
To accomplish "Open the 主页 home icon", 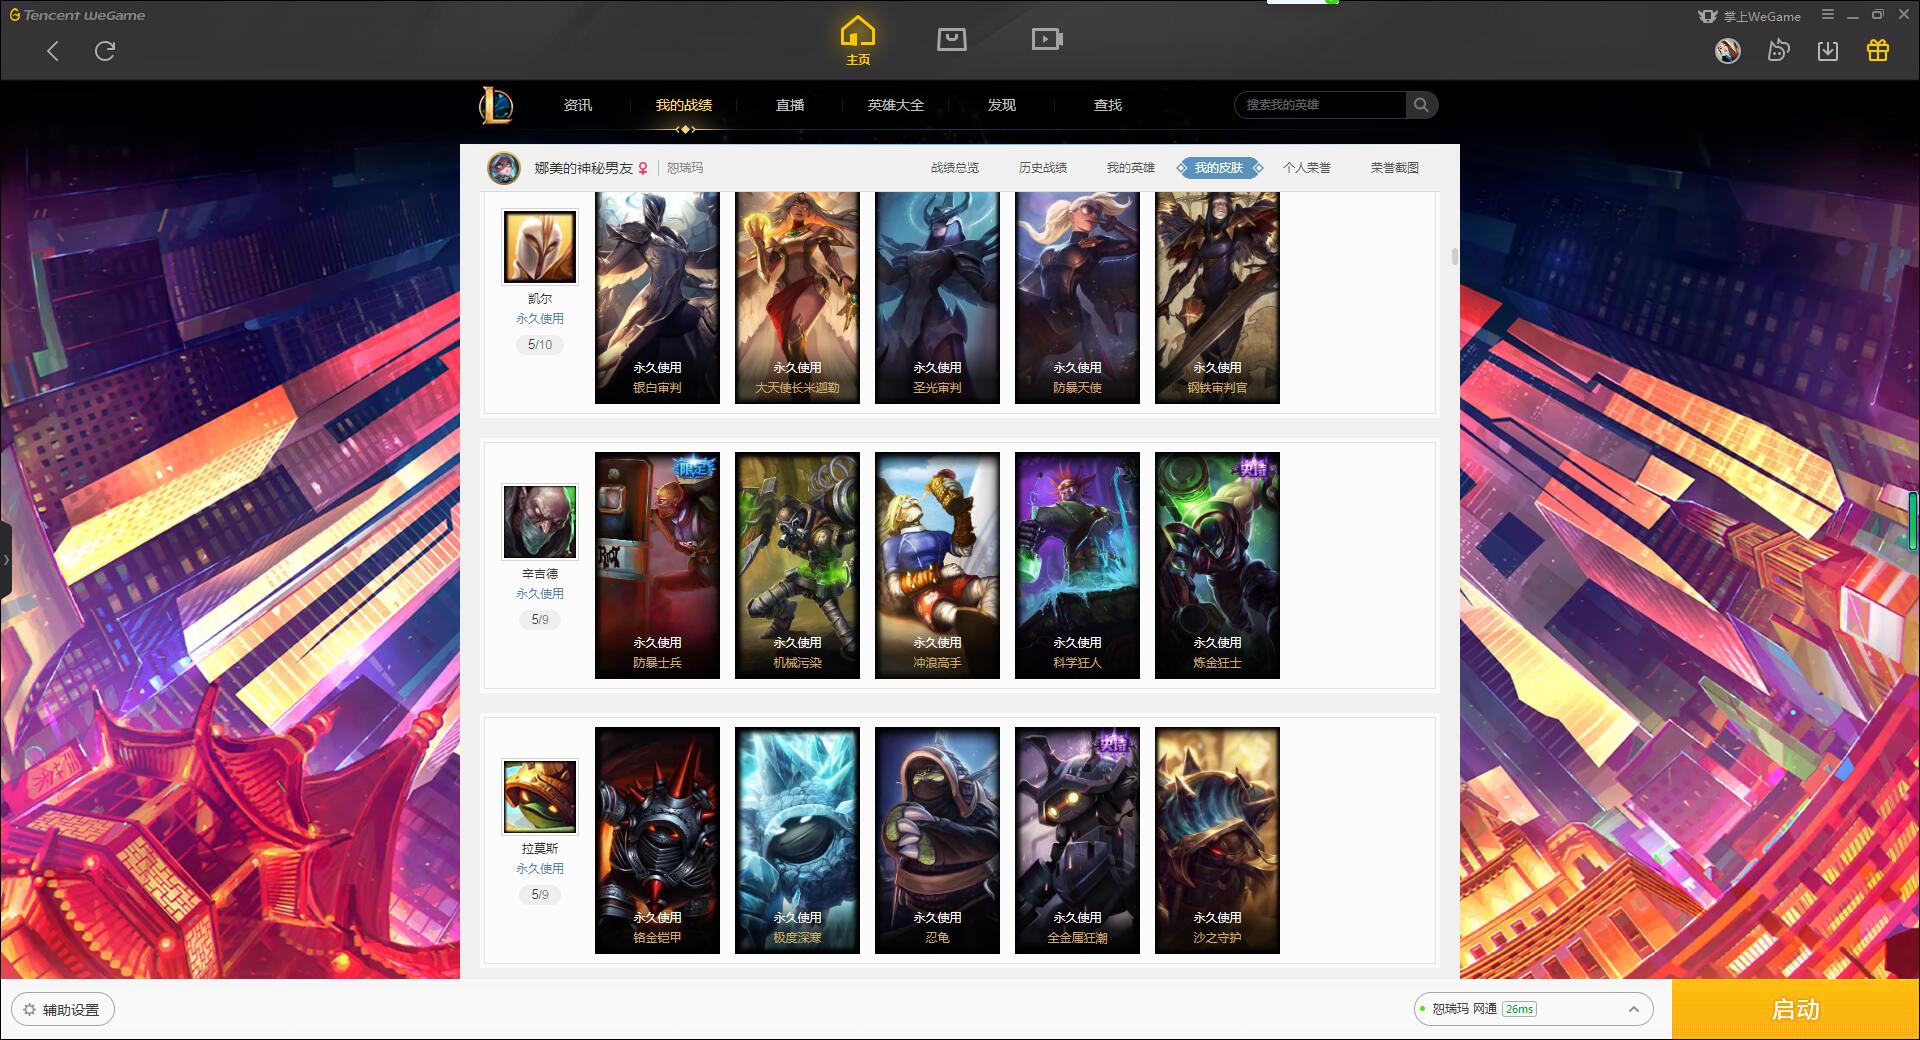I will click(x=858, y=40).
